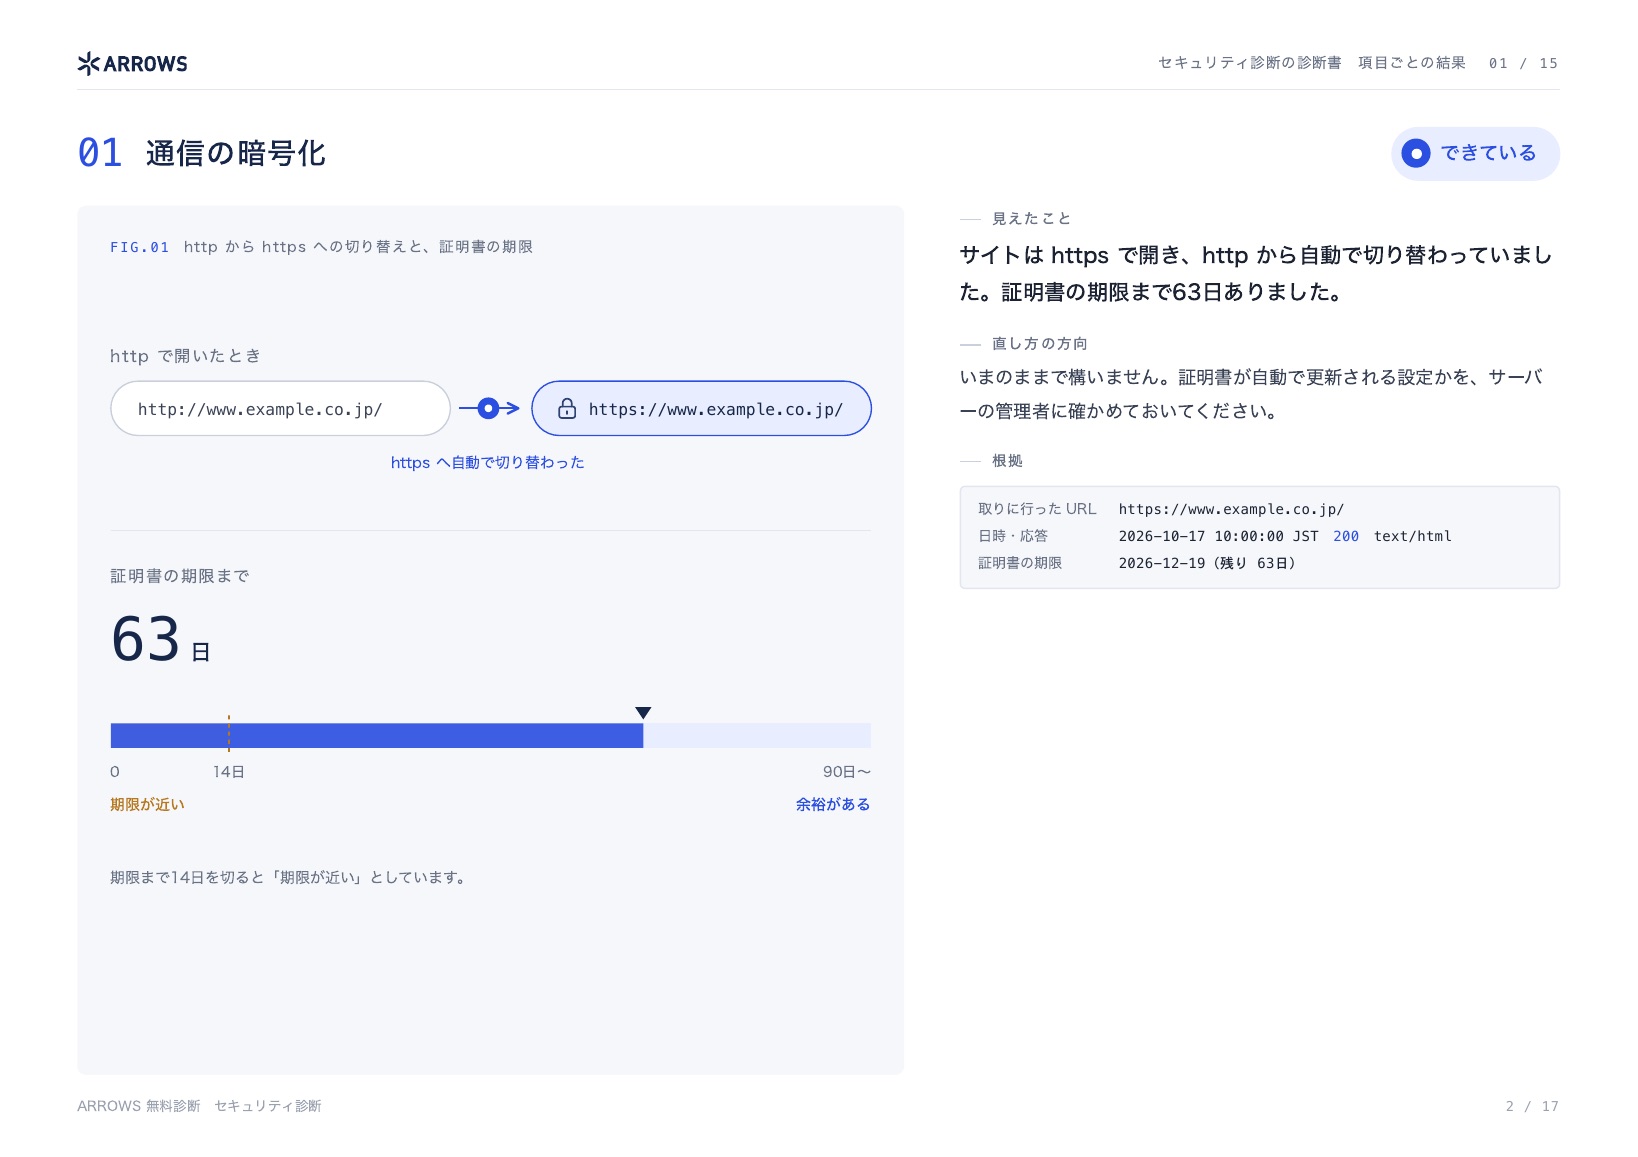Click the padlock icon in the https box
Image resolution: width=1638 pixels, height=1157 pixels.
coord(567,409)
